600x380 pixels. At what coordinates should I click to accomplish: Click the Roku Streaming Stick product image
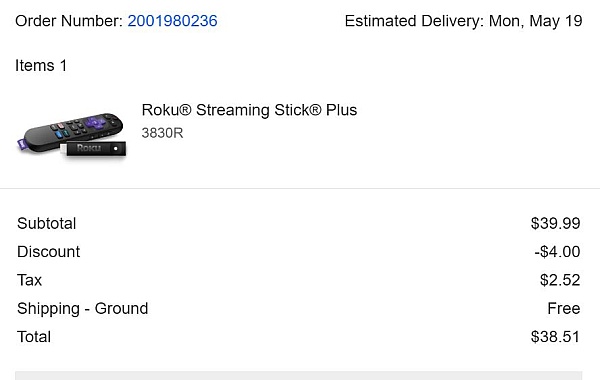72,135
